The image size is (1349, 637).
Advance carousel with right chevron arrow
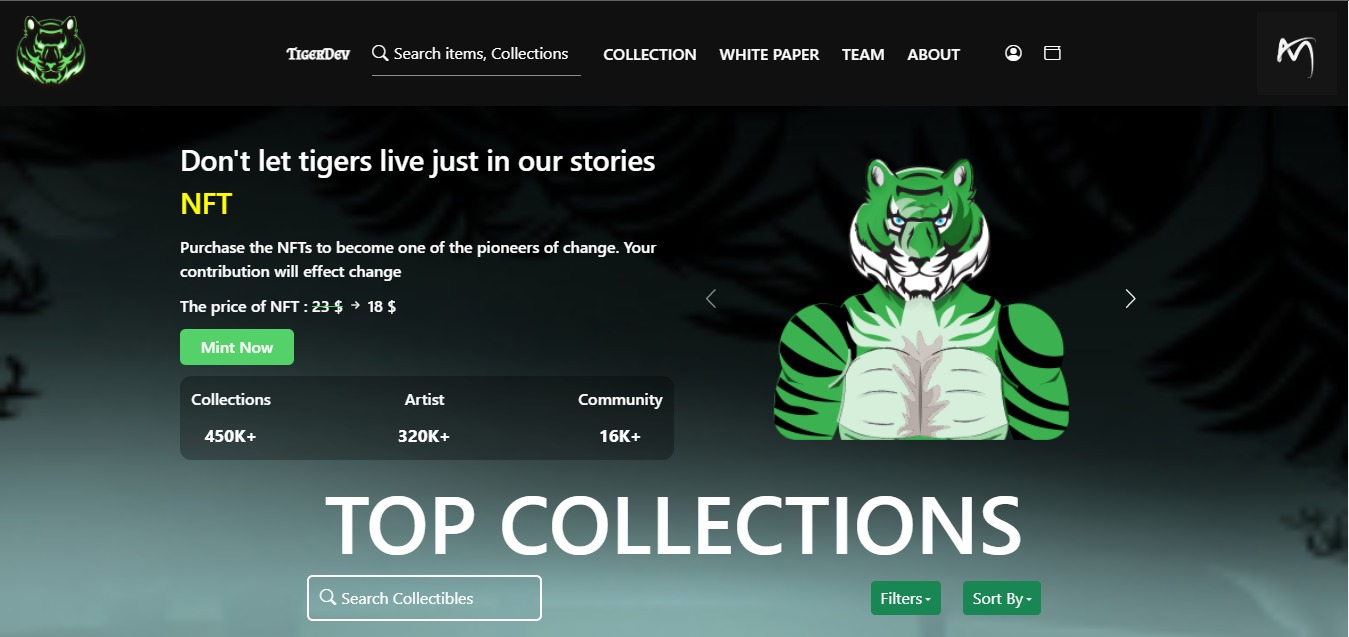tap(1130, 298)
